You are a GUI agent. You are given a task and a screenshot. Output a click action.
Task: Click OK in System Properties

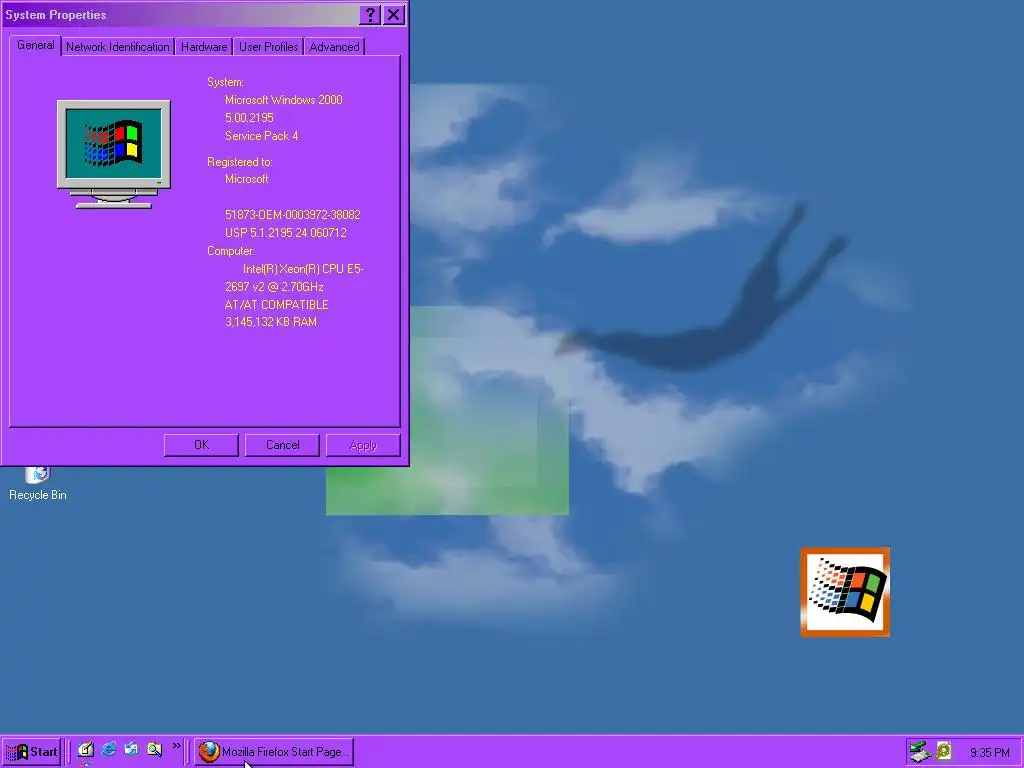pyautogui.click(x=201, y=445)
